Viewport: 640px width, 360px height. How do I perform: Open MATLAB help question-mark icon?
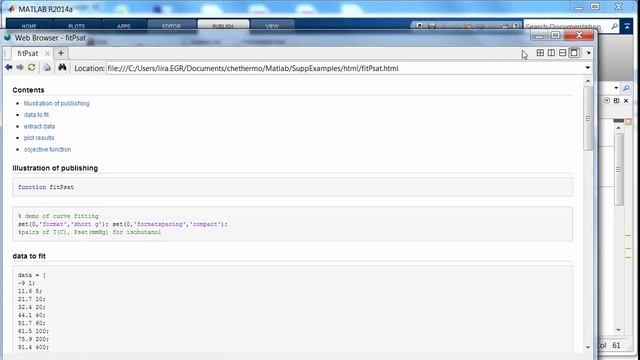pos(516,26)
